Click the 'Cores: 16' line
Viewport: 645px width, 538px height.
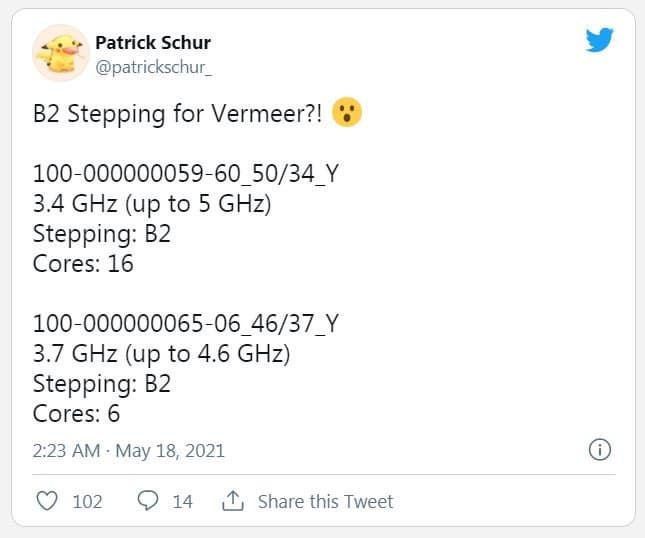pyautogui.click(x=83, y=264)
